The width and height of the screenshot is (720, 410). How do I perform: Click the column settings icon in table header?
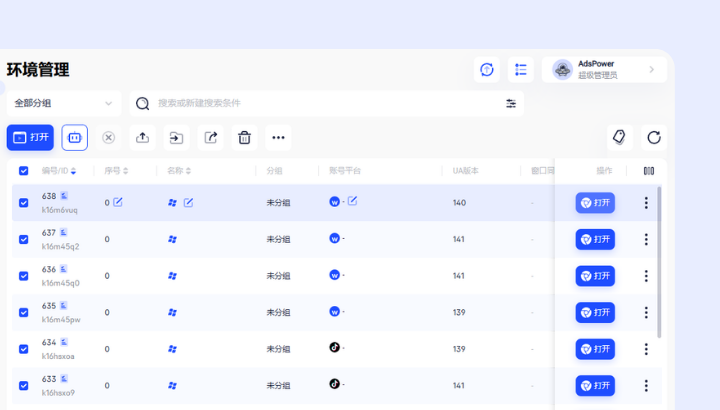(x=648, y=171)
